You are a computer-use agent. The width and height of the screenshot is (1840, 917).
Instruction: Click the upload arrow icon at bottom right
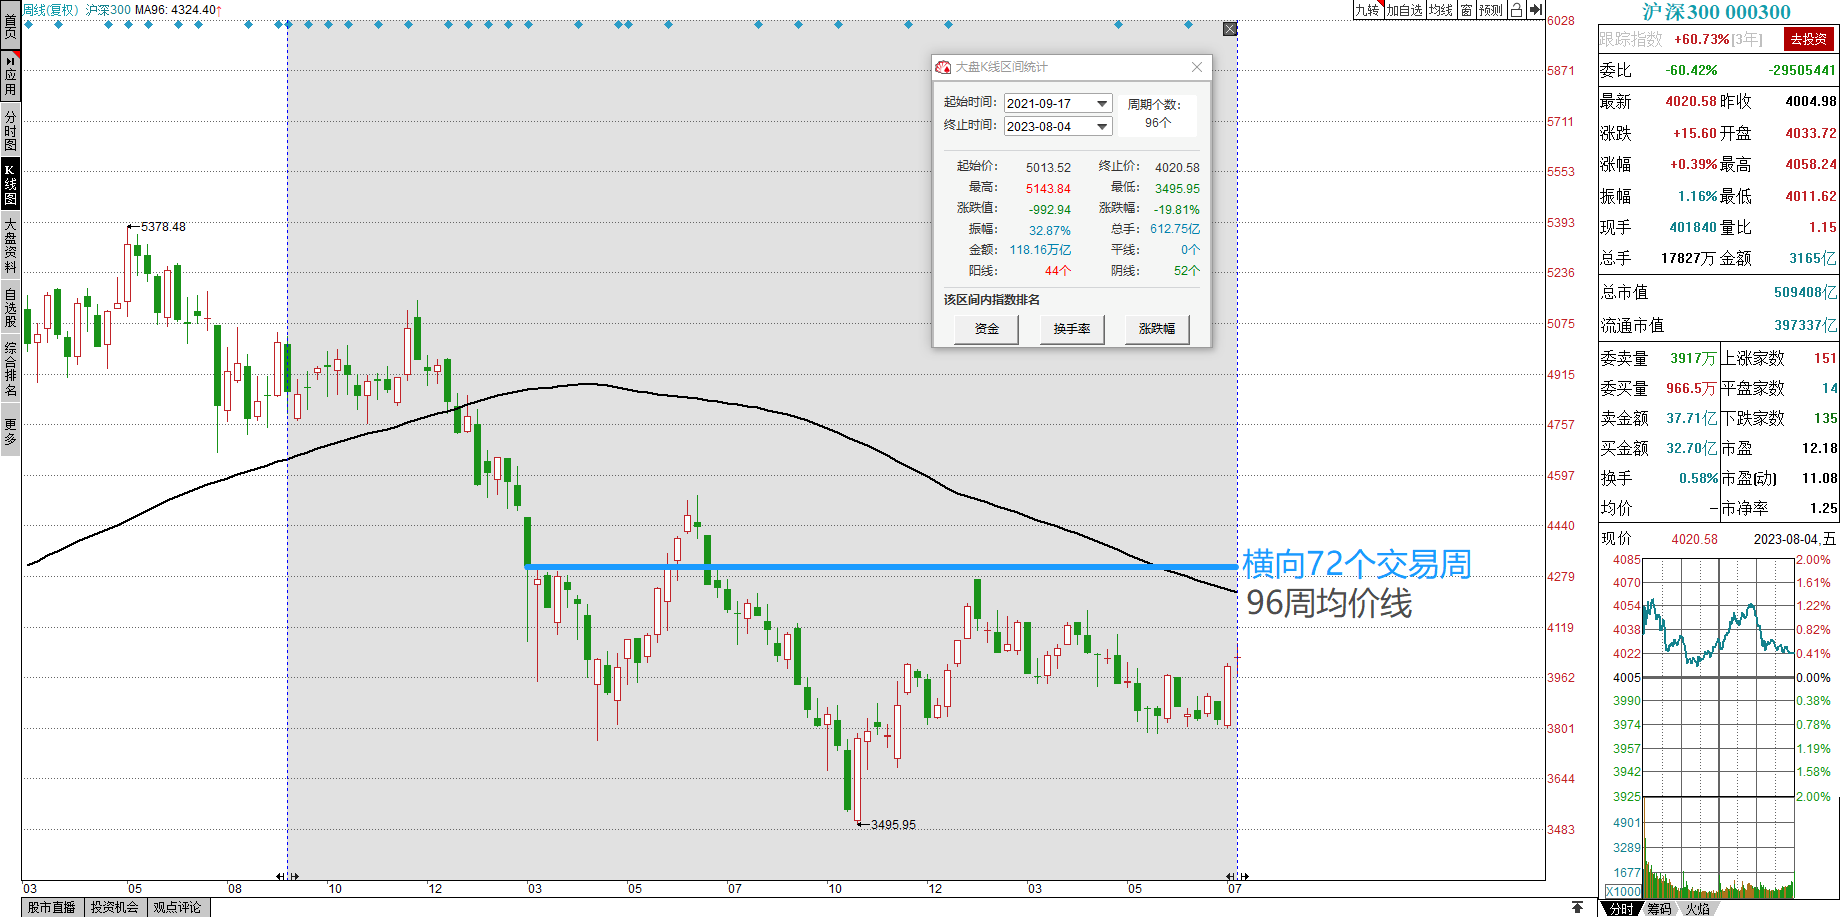pos(1577,907)
